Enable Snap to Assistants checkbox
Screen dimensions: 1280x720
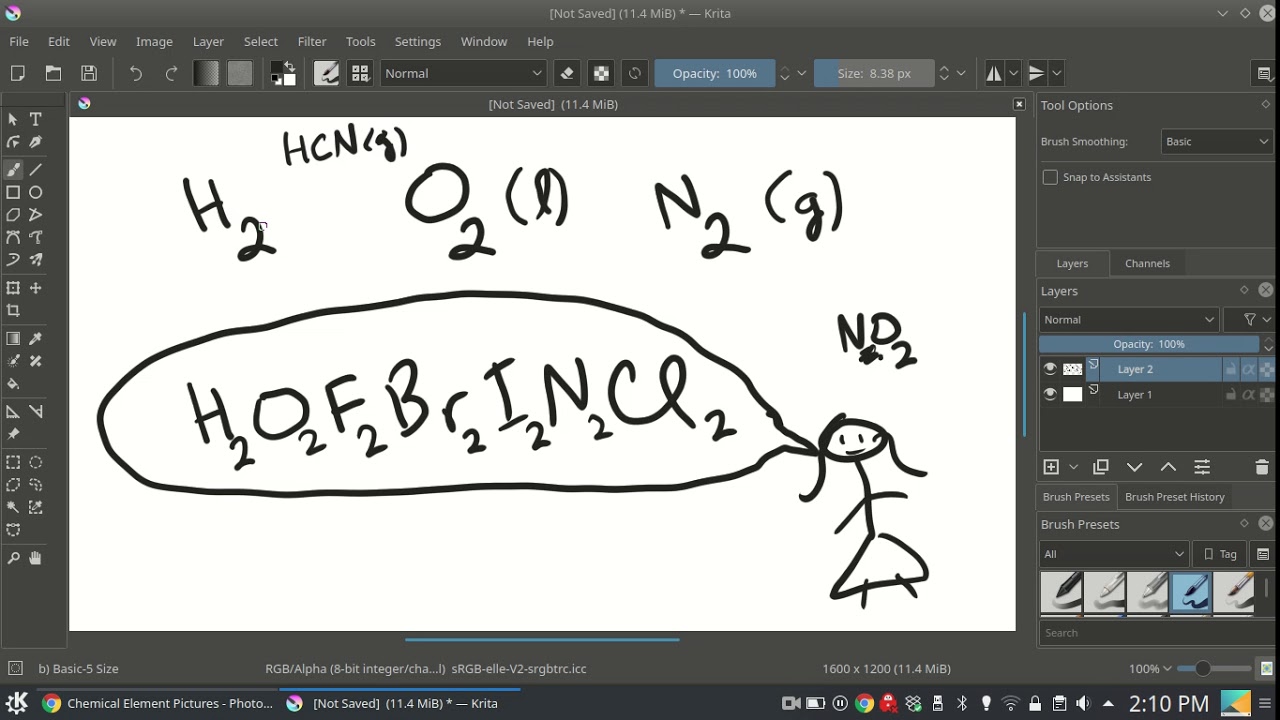pyautogui.click(x=1050, y=177)
